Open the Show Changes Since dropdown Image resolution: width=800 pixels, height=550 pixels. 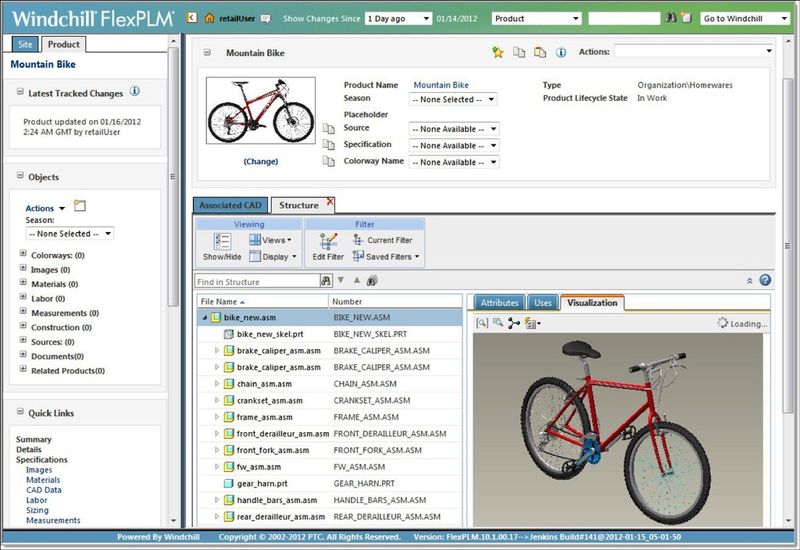pyautogui.click(x=398, y=18)
